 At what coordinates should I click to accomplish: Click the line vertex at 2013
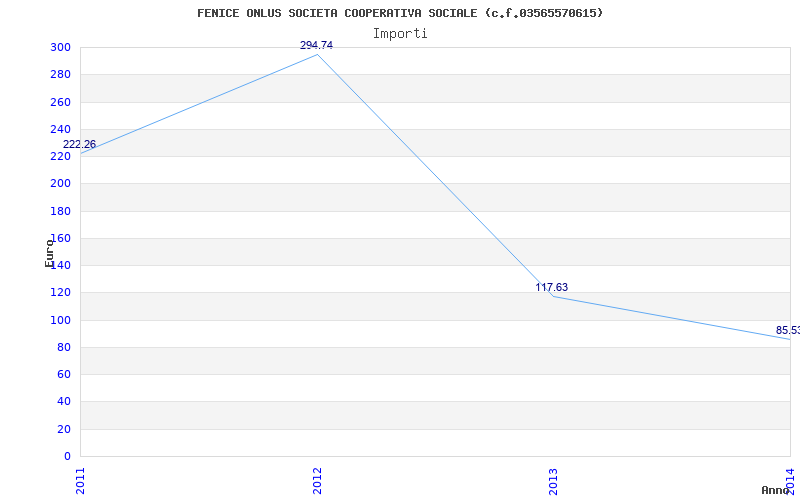tap(554, 296)
